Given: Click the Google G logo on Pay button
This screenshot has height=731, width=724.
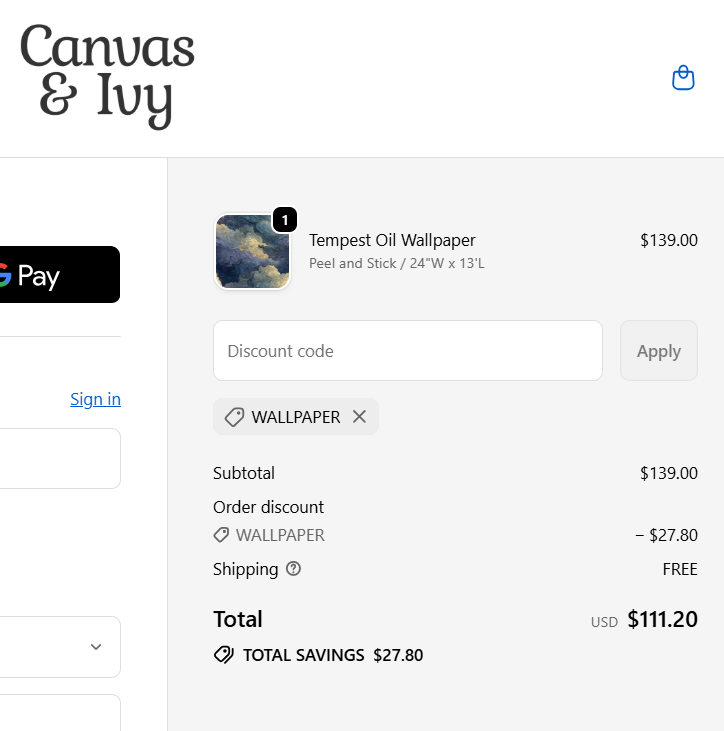Looking at the screenshot, I should point(4,275).
